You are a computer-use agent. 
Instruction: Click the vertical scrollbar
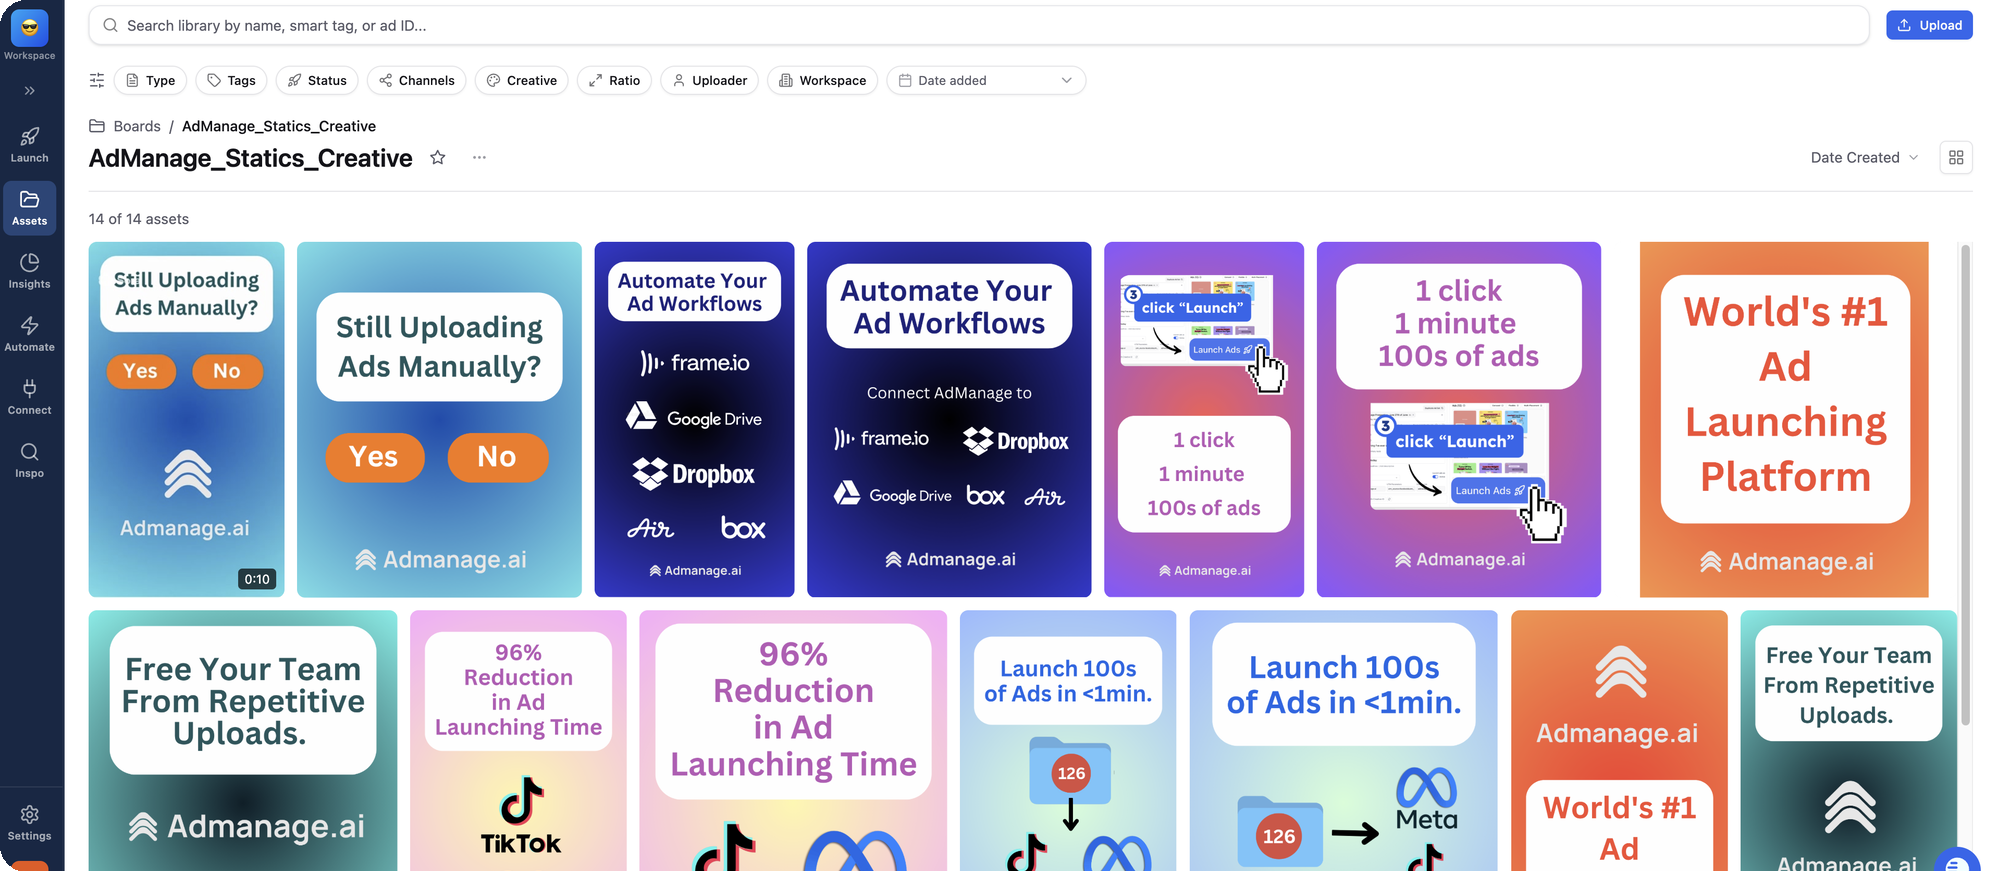1965,485
